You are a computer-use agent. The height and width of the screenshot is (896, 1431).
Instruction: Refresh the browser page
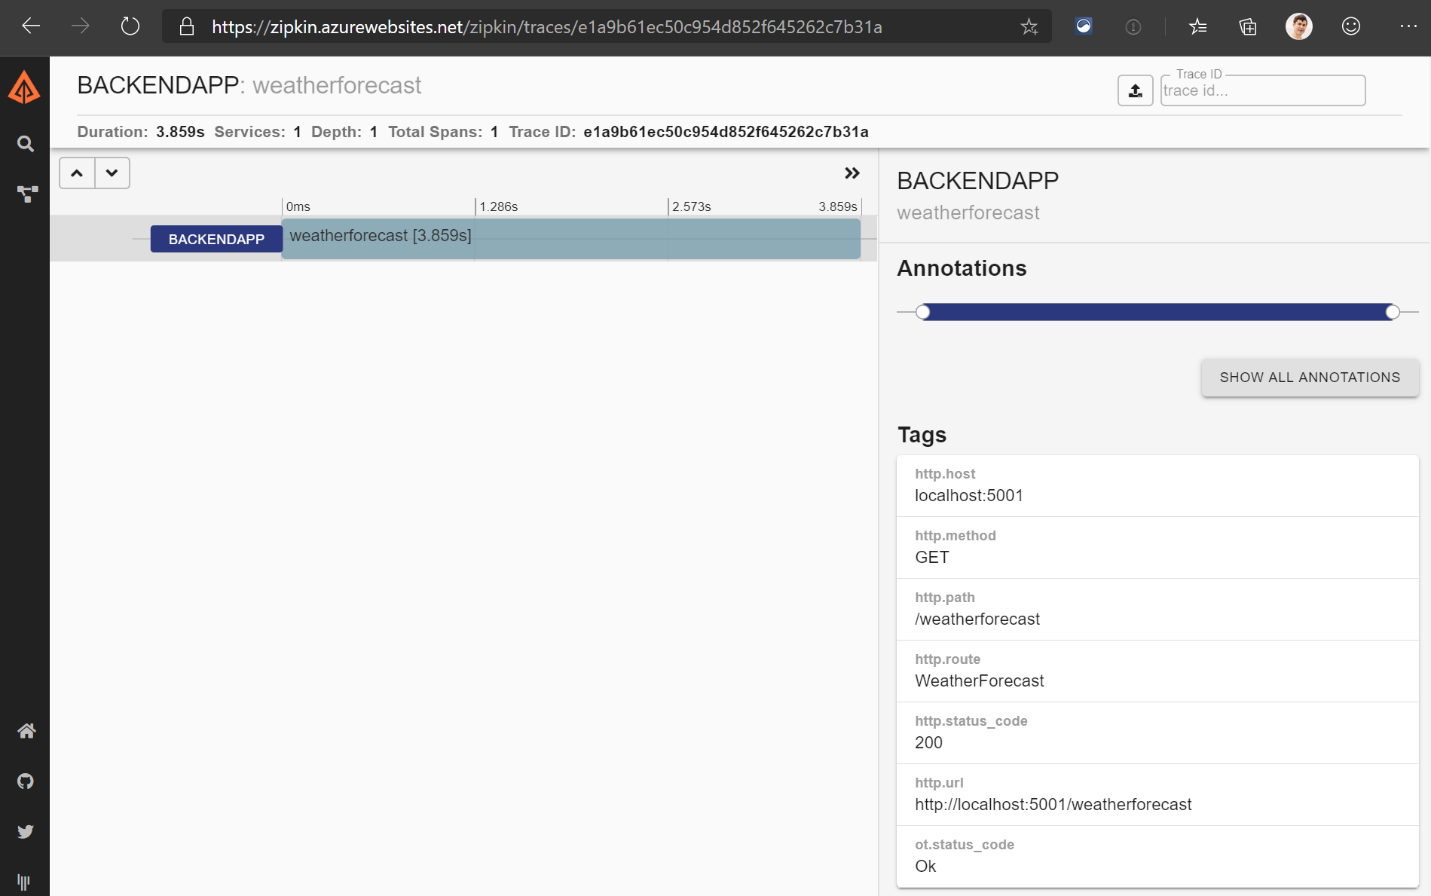tap(130, 27)
